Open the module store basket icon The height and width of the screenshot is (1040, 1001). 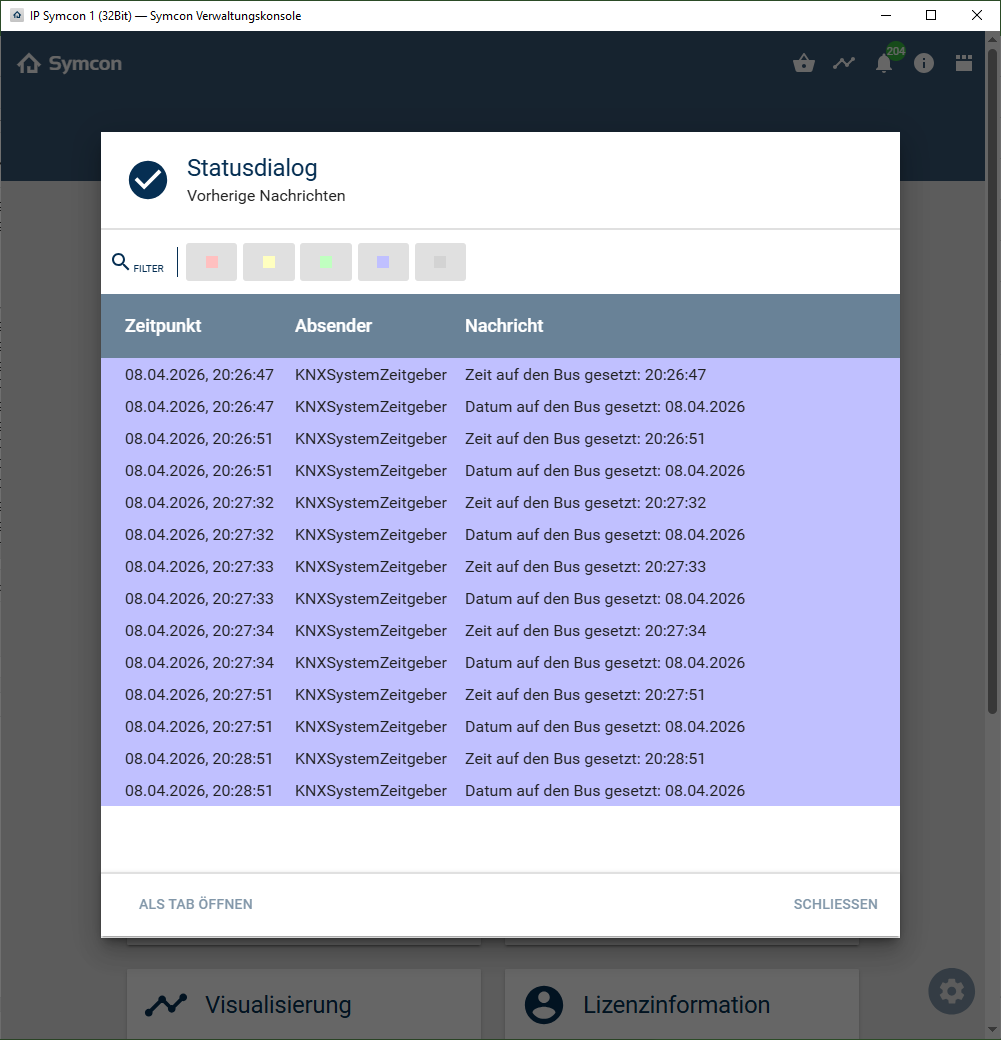coord(803,64)
